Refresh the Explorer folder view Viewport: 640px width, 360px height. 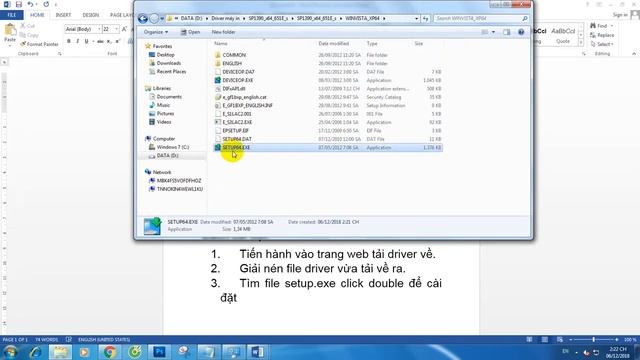pos(425,18)
